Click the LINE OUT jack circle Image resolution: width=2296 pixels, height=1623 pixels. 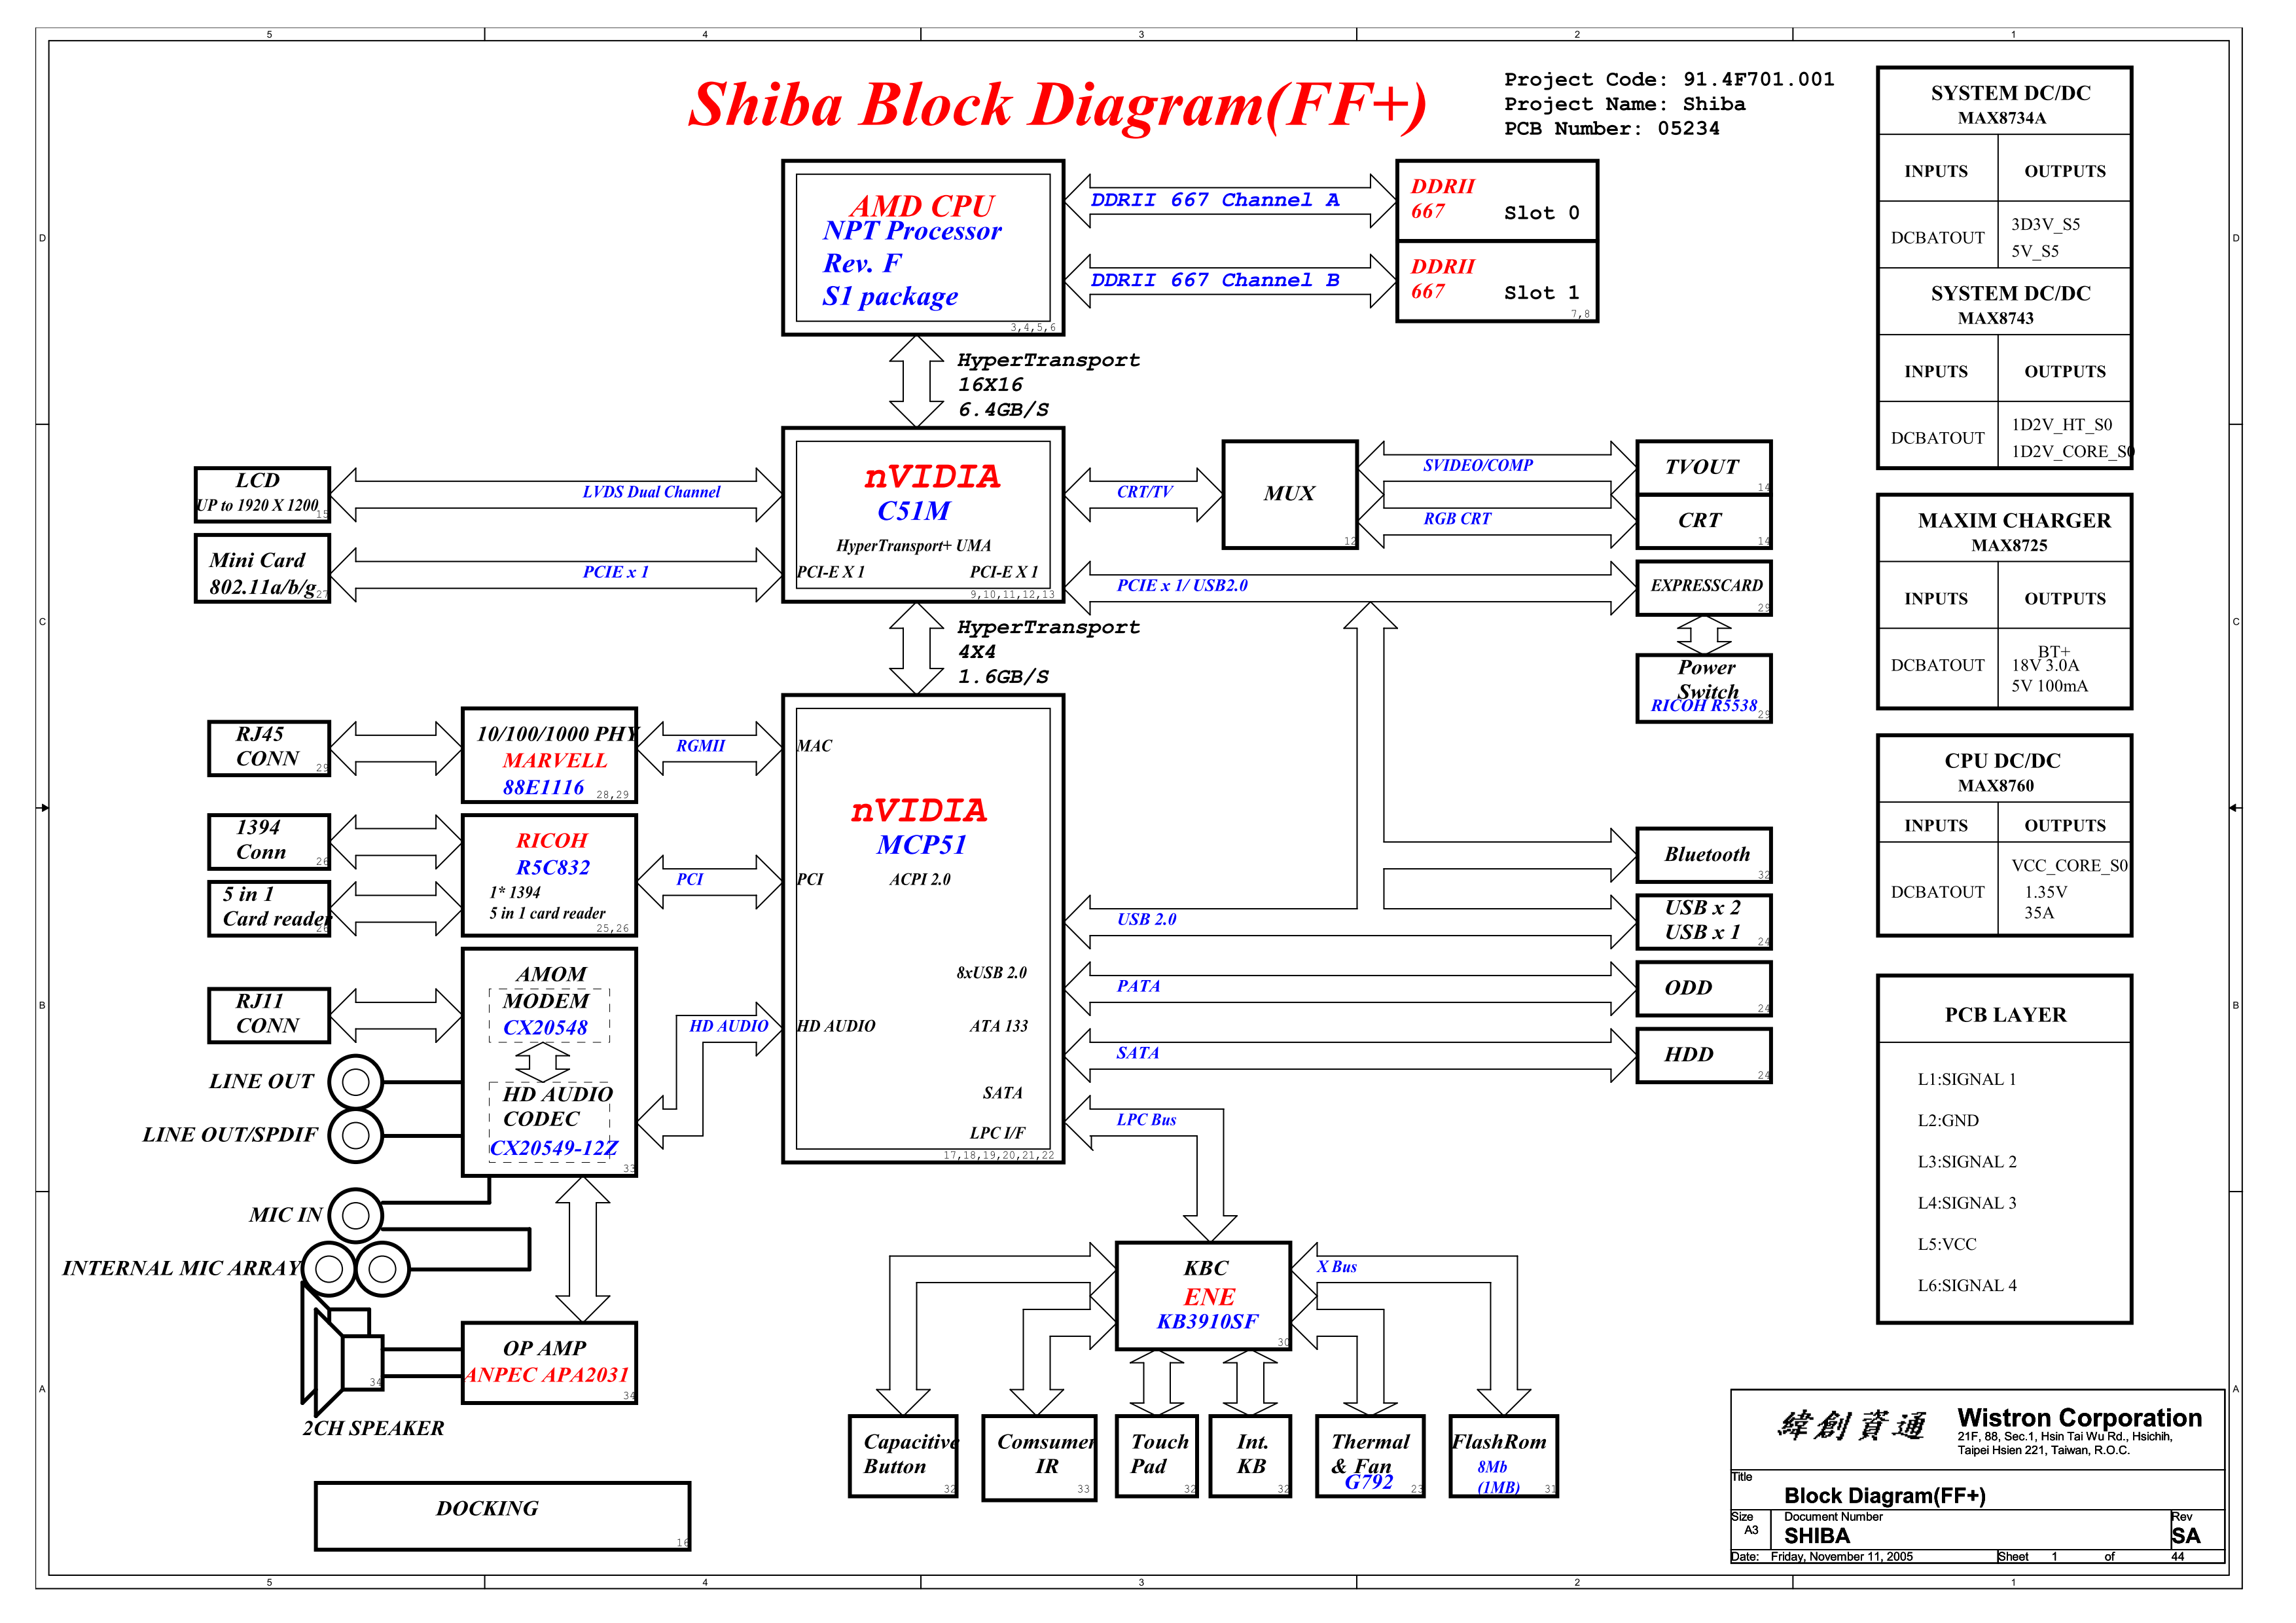pyautogui.click(x=355, y=1081)
